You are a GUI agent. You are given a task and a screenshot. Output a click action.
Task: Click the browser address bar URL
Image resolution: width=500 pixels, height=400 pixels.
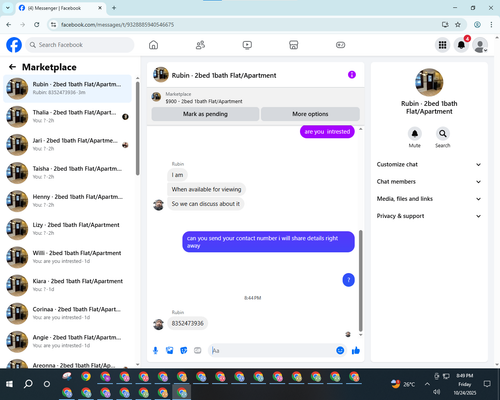117,25
